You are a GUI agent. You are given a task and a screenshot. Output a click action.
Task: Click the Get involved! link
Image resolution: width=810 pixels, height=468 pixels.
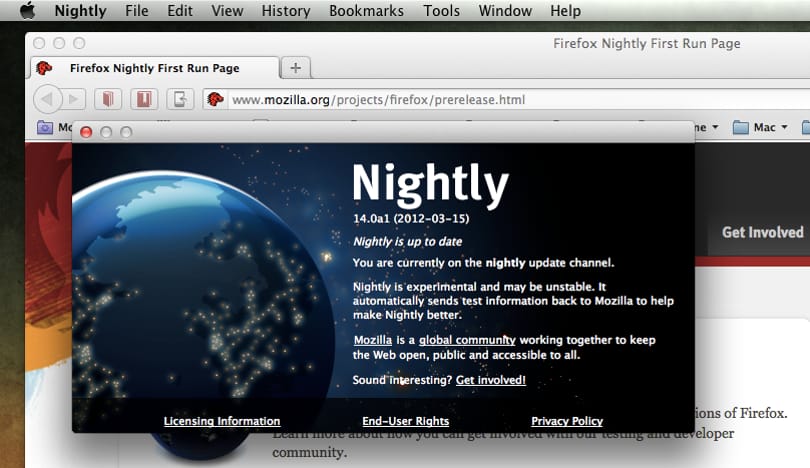pos(491,380)
